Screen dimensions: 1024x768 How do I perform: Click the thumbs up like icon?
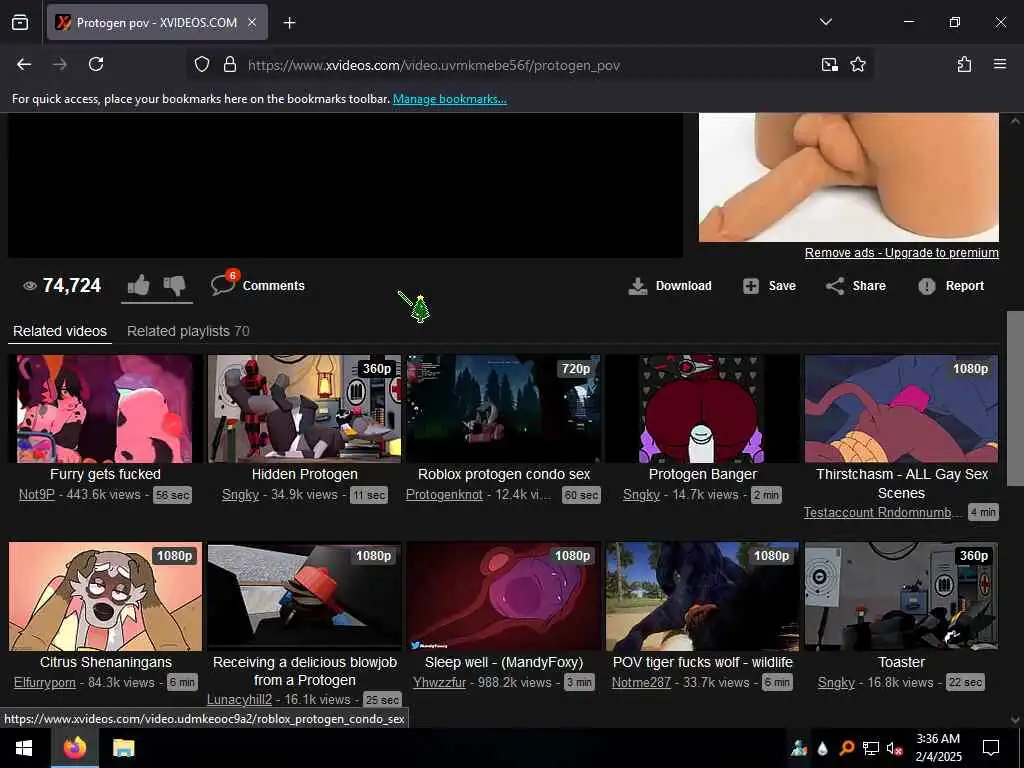click(138, 285)
